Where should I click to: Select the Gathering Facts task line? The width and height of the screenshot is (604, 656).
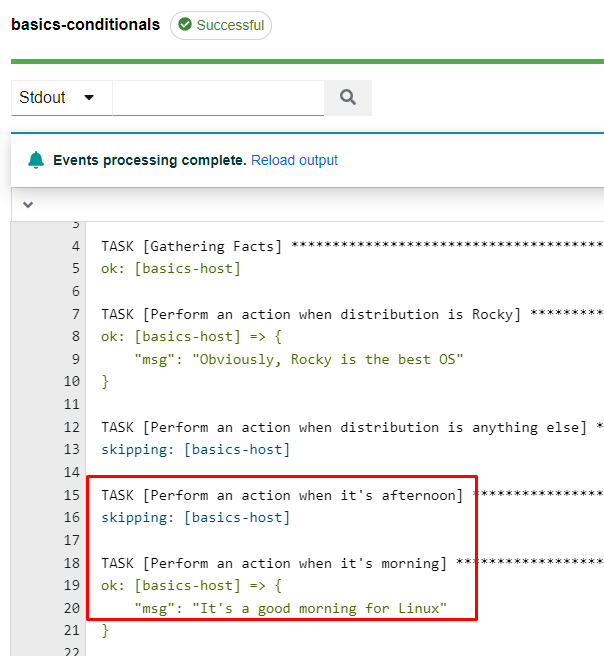192,246
